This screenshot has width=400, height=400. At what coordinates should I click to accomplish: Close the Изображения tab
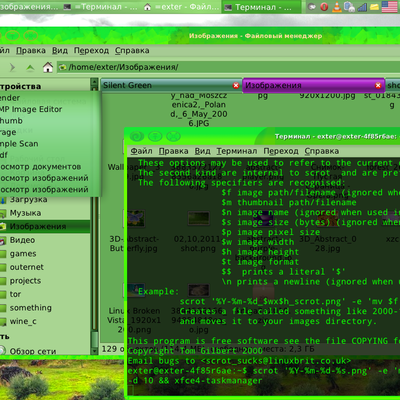click(x=378, y=86)
